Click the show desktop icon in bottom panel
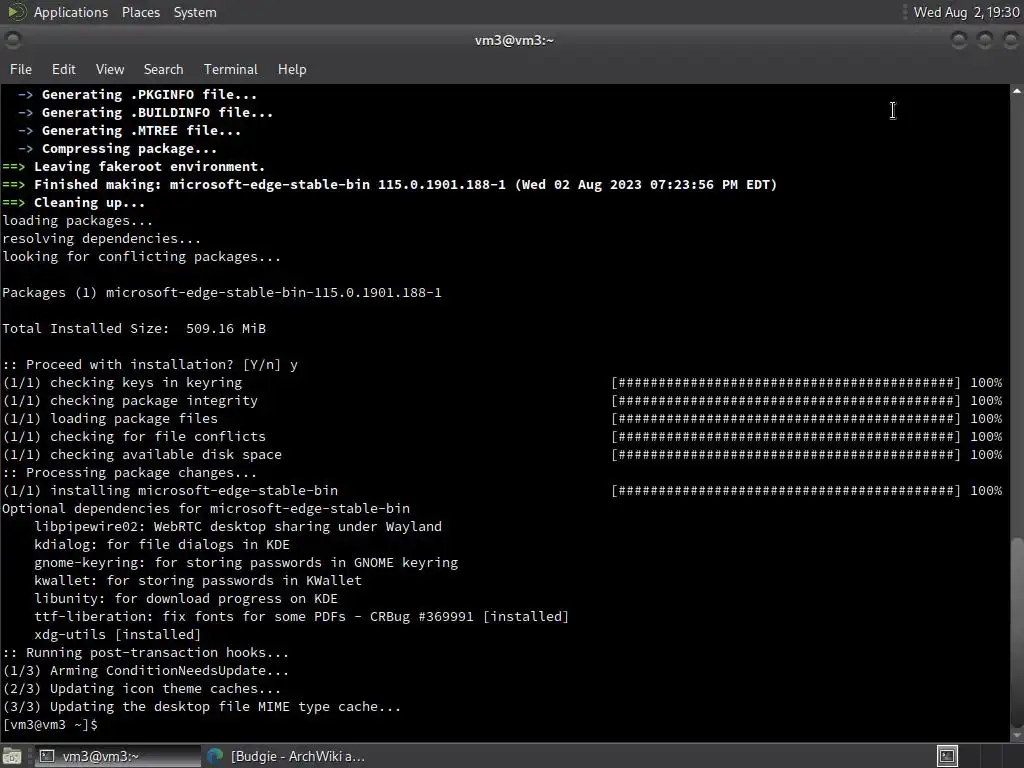This screenshot has height=768, width=1024. 12,756
